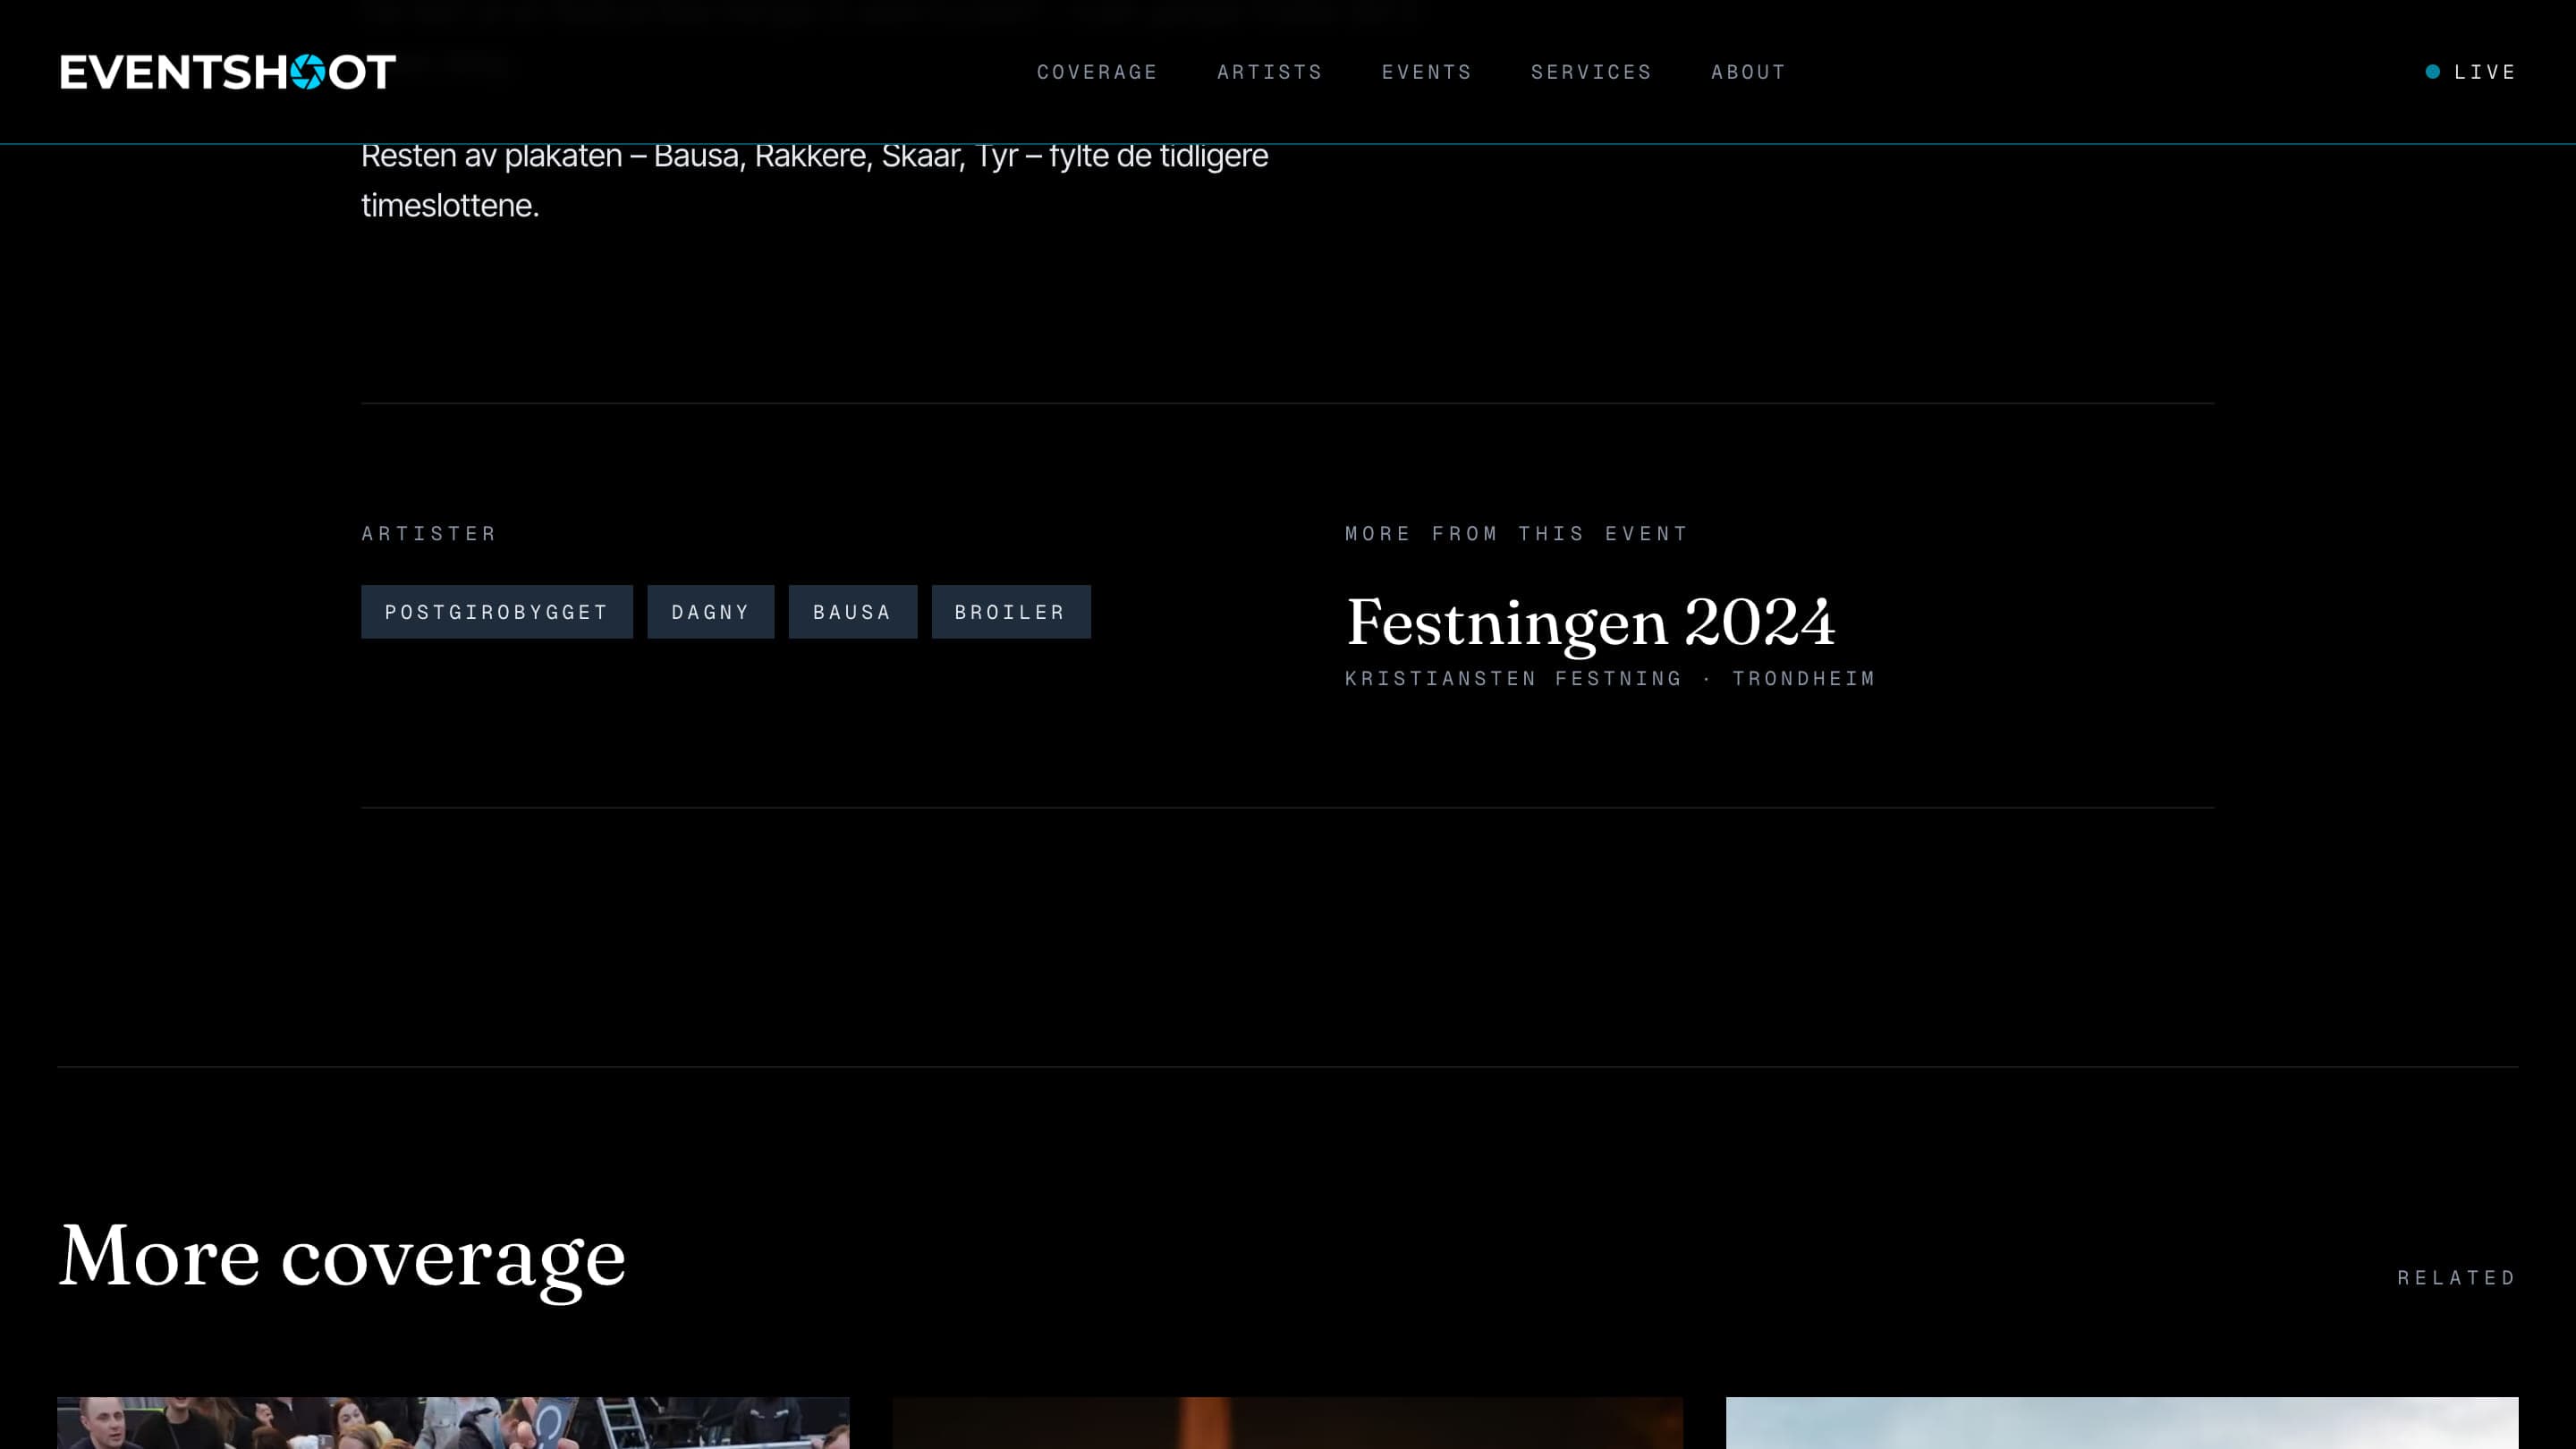Navigate to Services

[1591, 72]
